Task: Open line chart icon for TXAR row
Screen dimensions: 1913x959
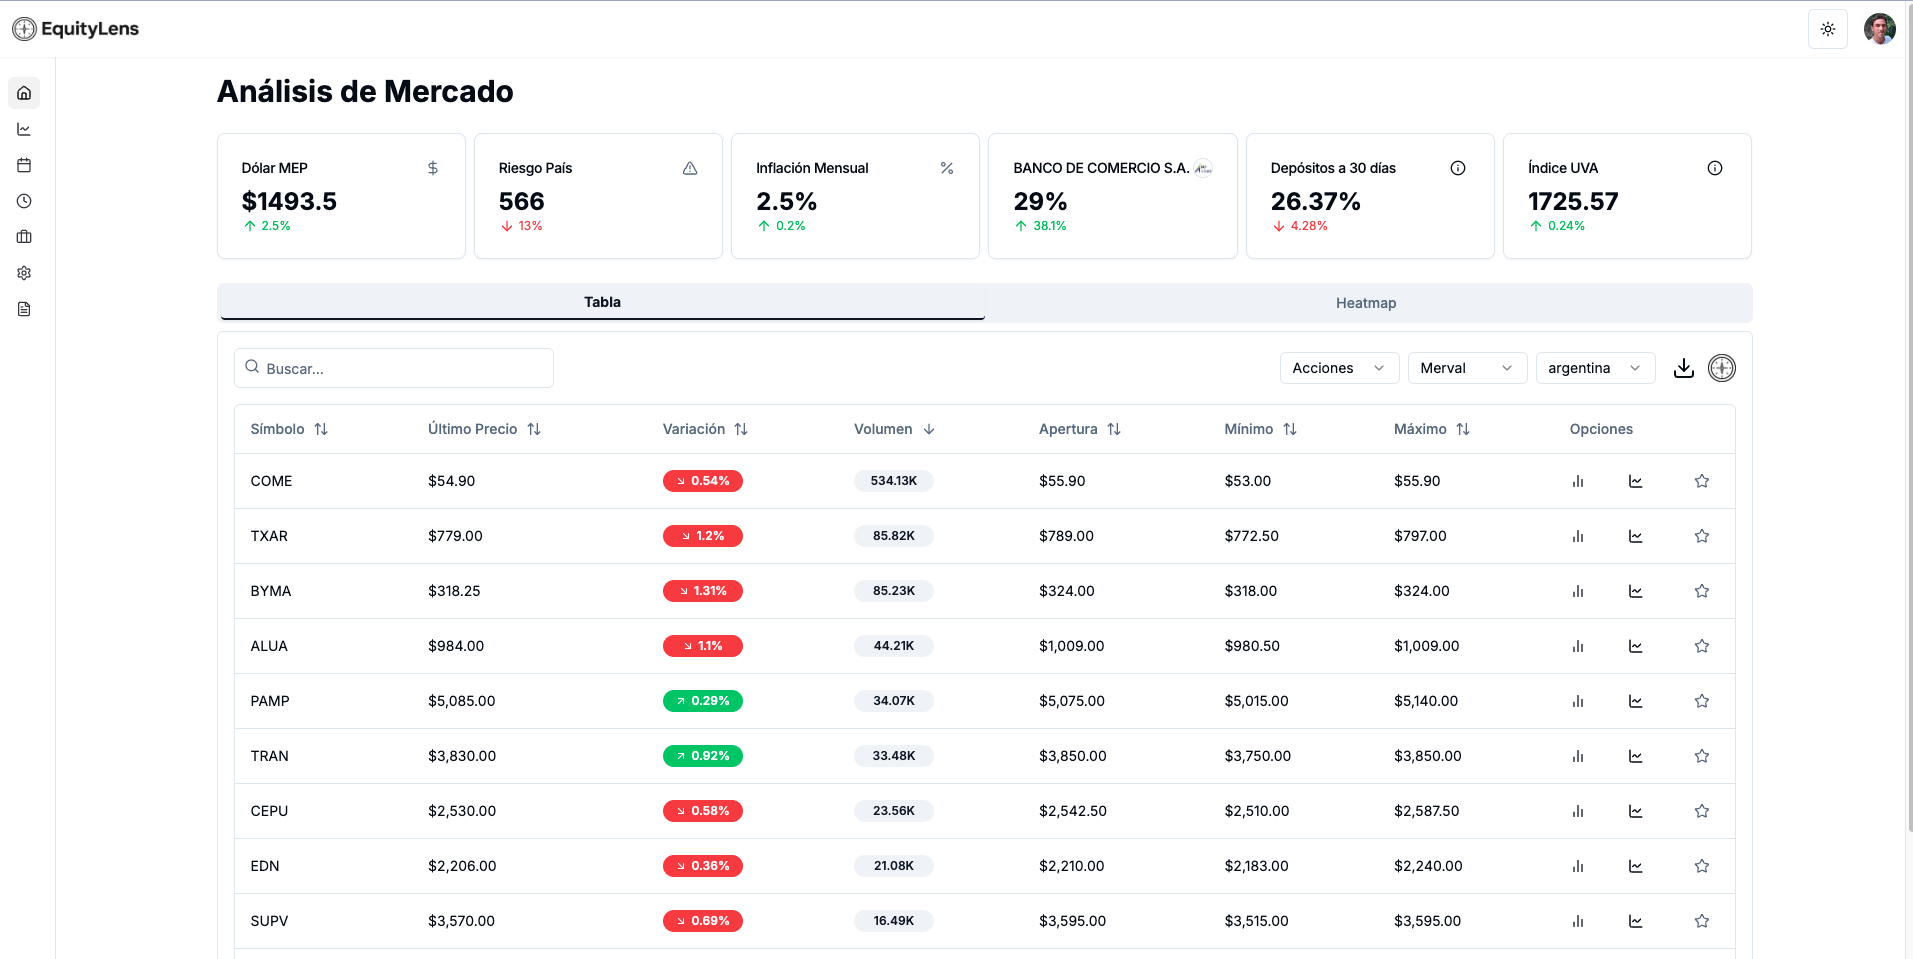Action: (x=1636, y=536)
